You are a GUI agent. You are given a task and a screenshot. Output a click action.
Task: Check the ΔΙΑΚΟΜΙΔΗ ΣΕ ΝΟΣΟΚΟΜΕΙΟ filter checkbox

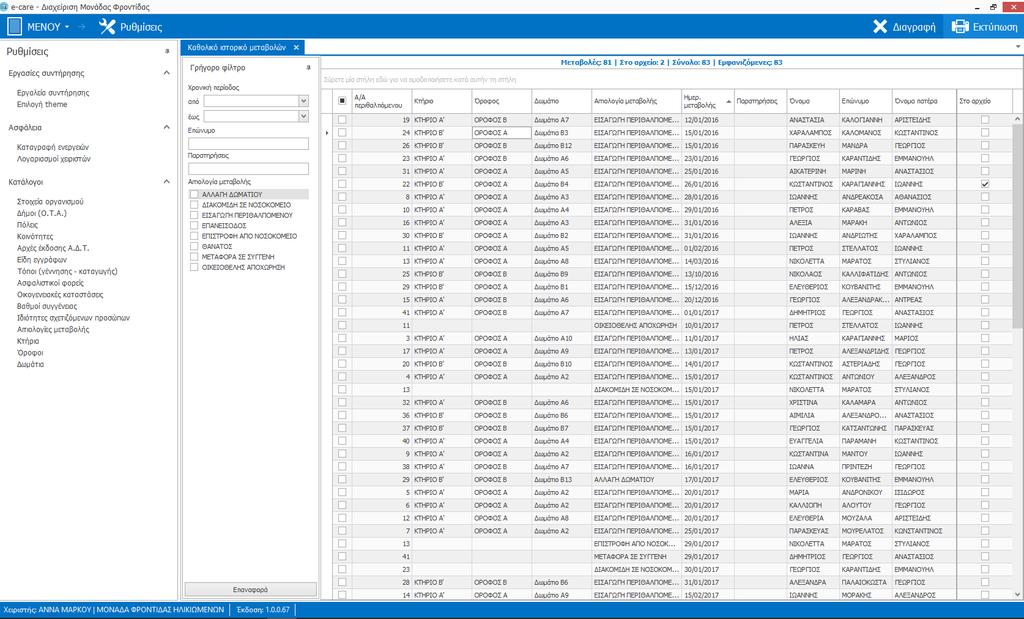coord(194,205)
